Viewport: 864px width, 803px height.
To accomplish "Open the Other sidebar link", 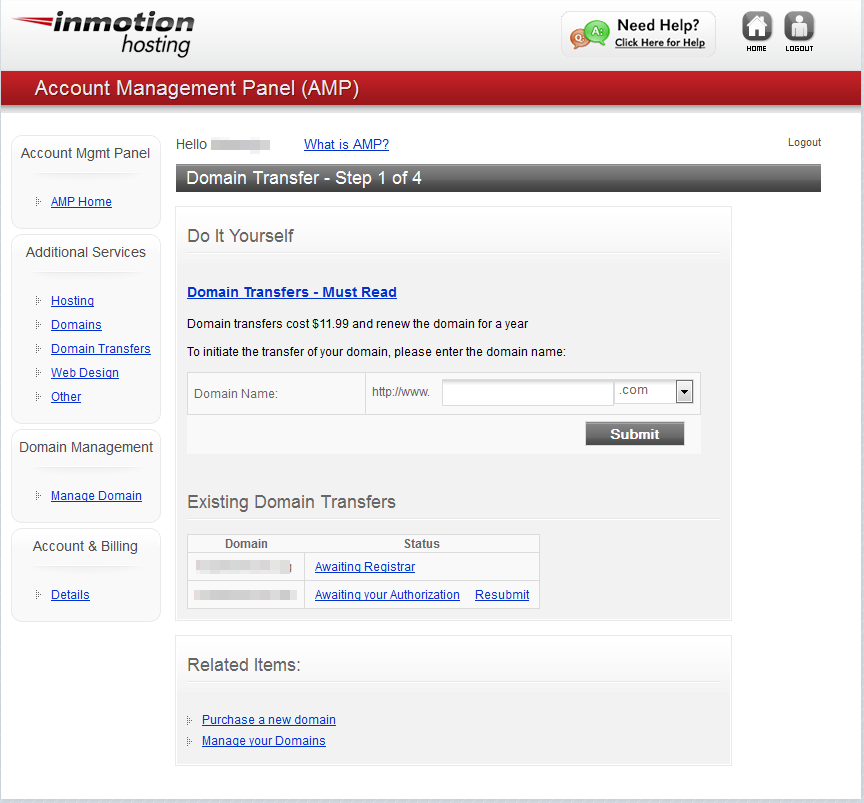I will [x=66, y=397].
